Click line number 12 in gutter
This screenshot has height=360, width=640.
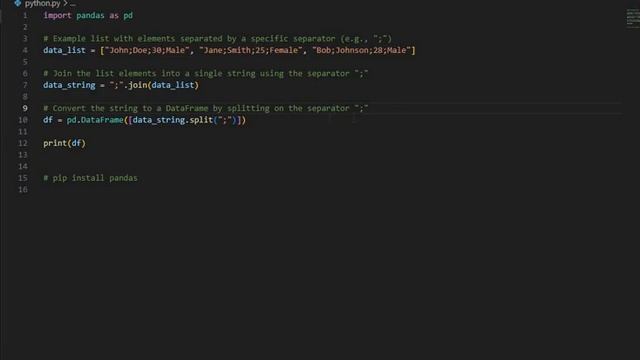click(x=23, y=143)
